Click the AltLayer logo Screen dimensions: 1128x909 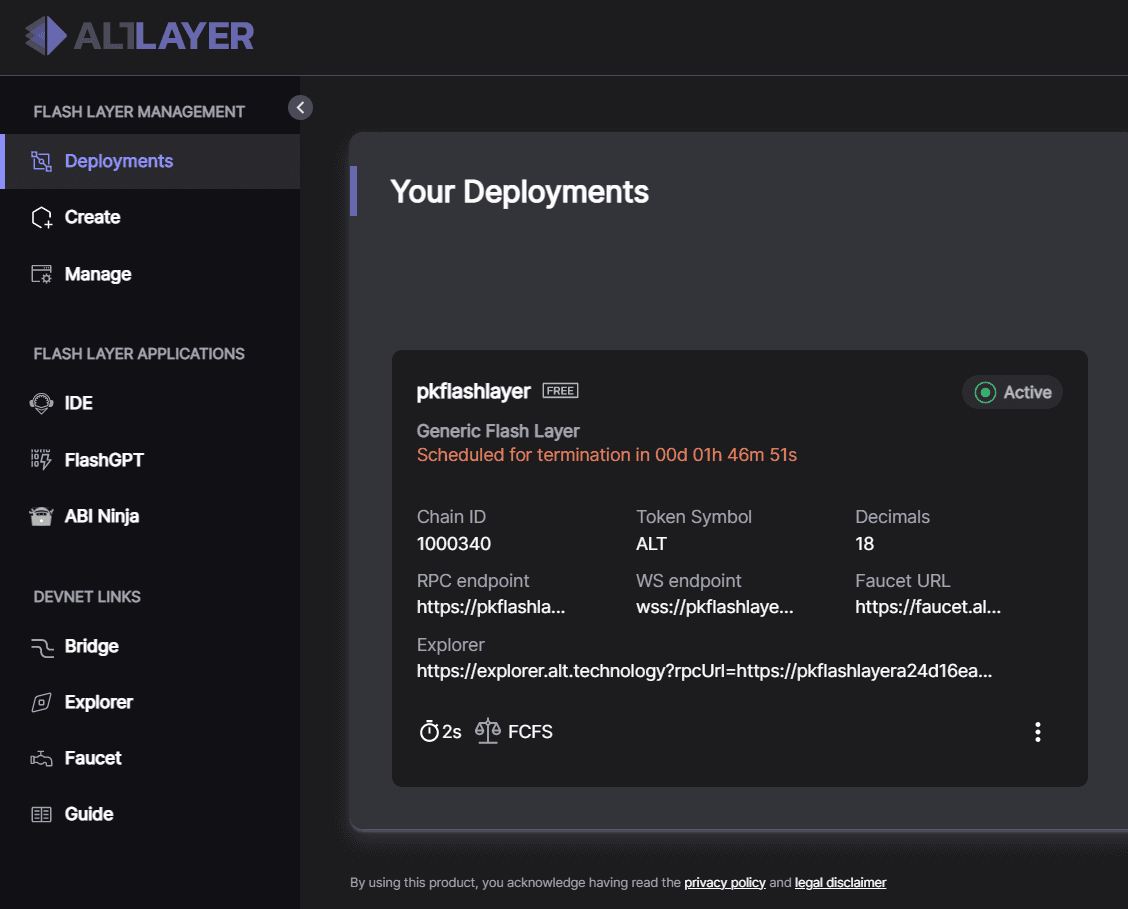point(140,36)
